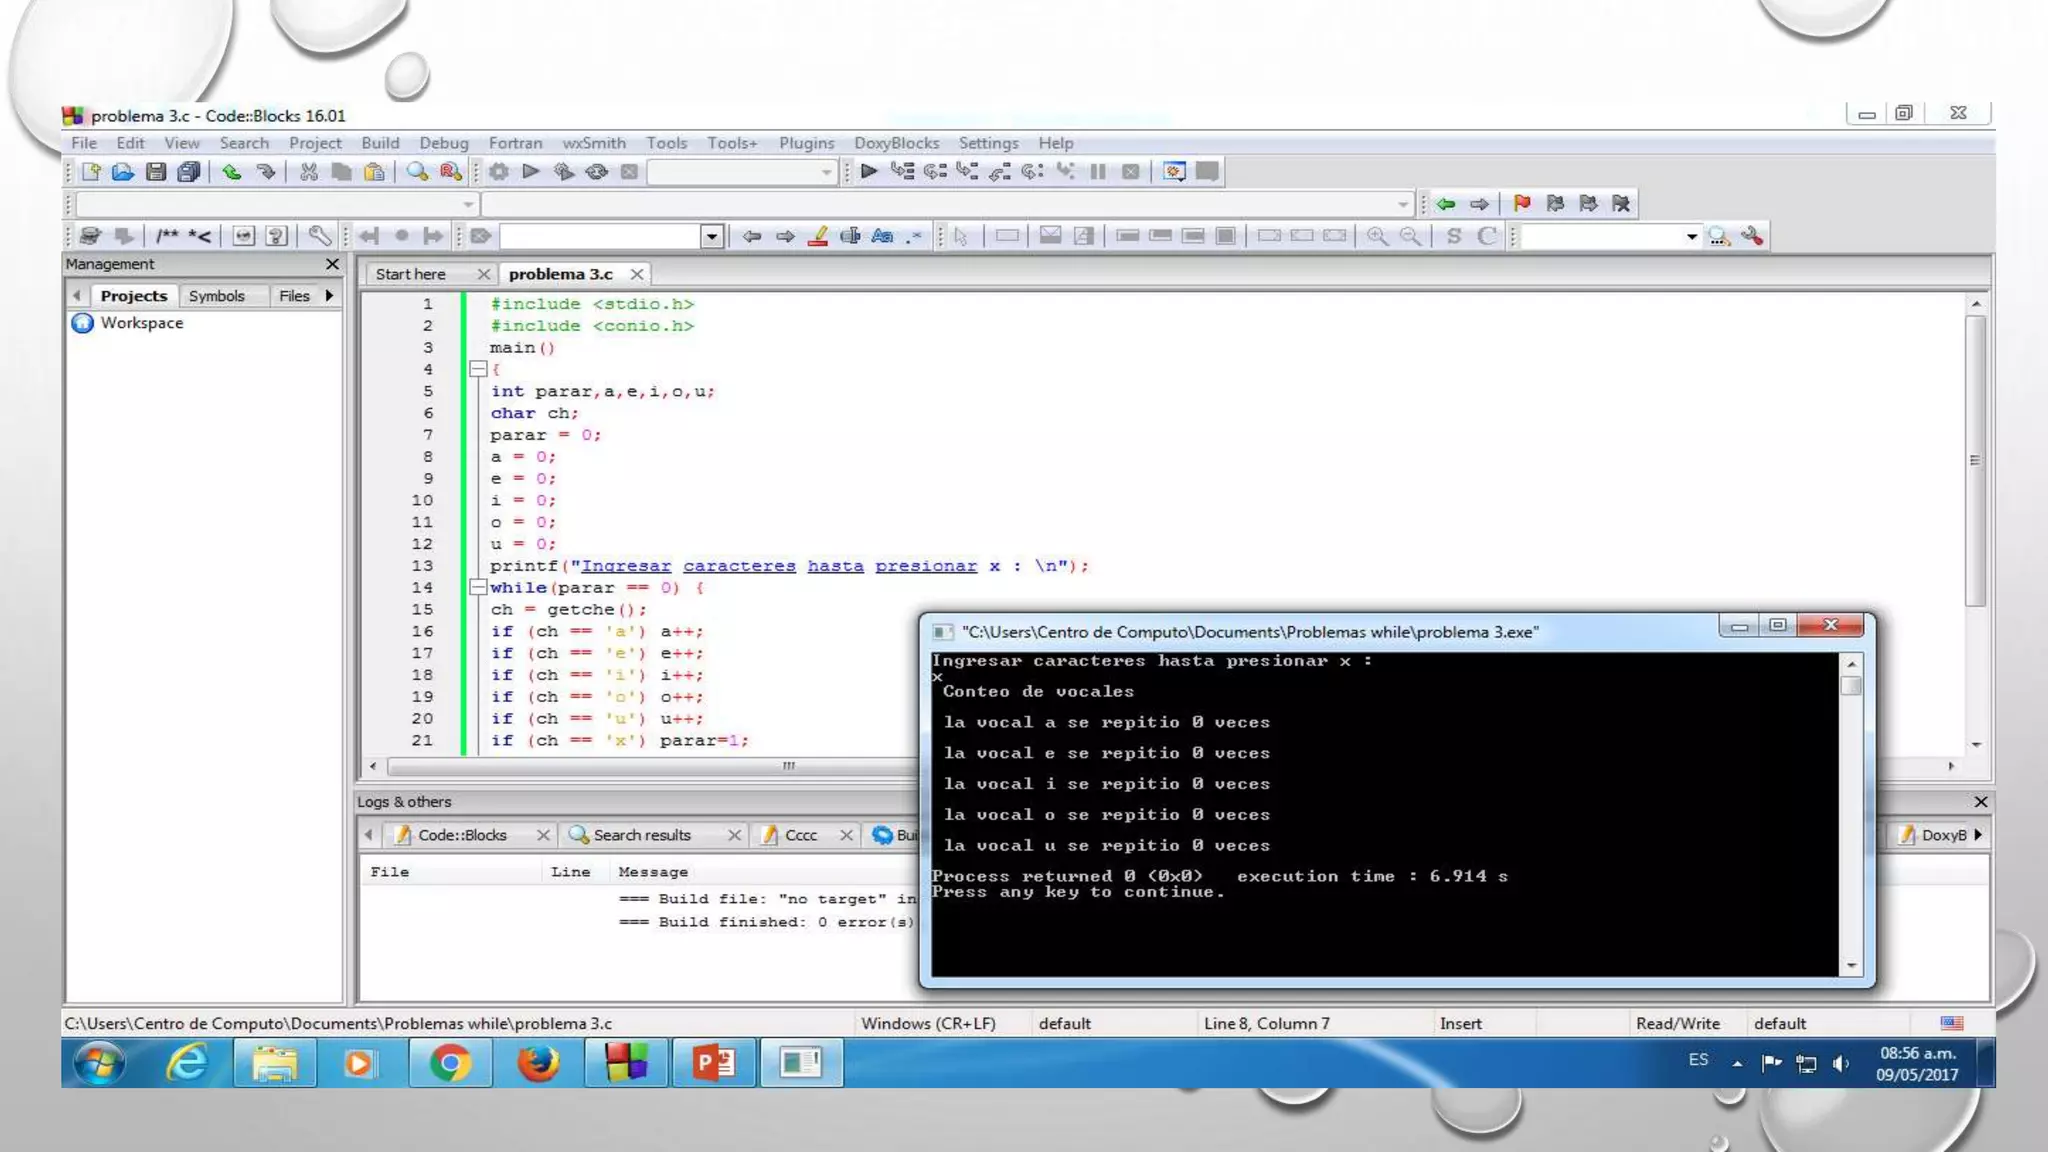Open Google Chrome from the taskbar
The height and width of the screenshot is (1152, 2048).
tap(450, 1063)
